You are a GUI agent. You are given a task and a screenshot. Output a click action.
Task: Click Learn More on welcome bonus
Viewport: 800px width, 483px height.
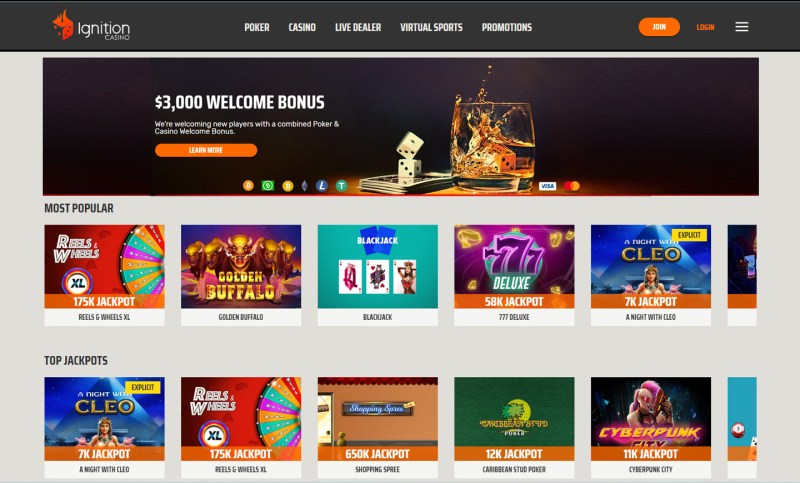coord(206,150)
